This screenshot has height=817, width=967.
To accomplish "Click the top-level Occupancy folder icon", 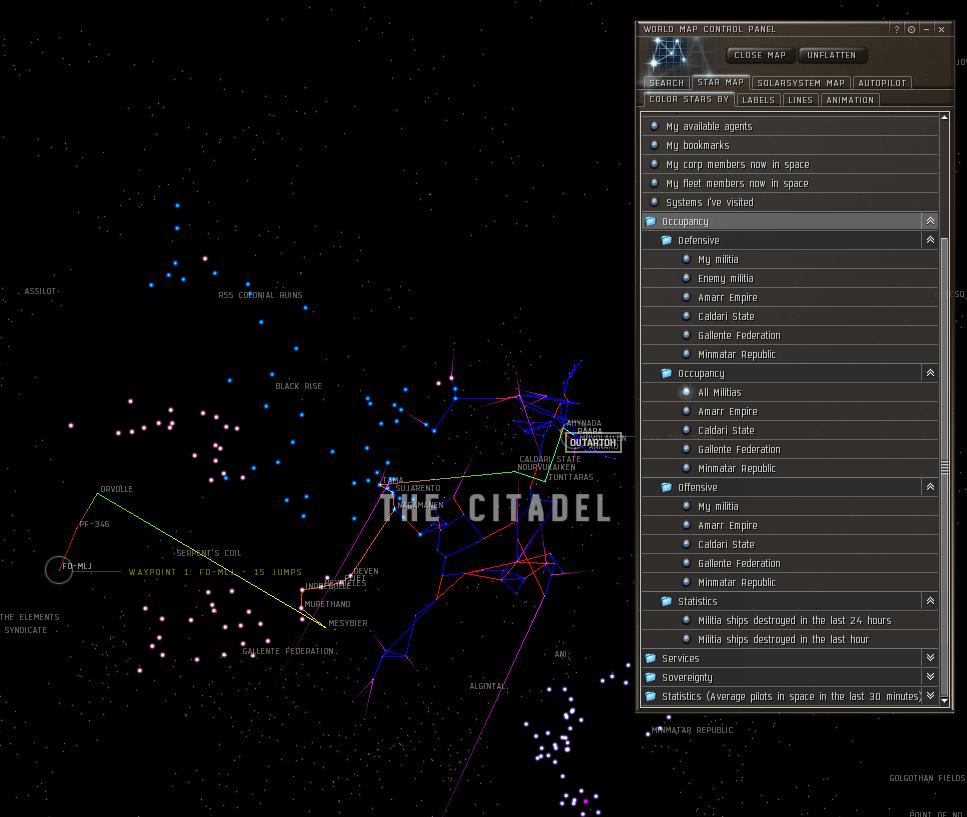I will click(650, 221).
